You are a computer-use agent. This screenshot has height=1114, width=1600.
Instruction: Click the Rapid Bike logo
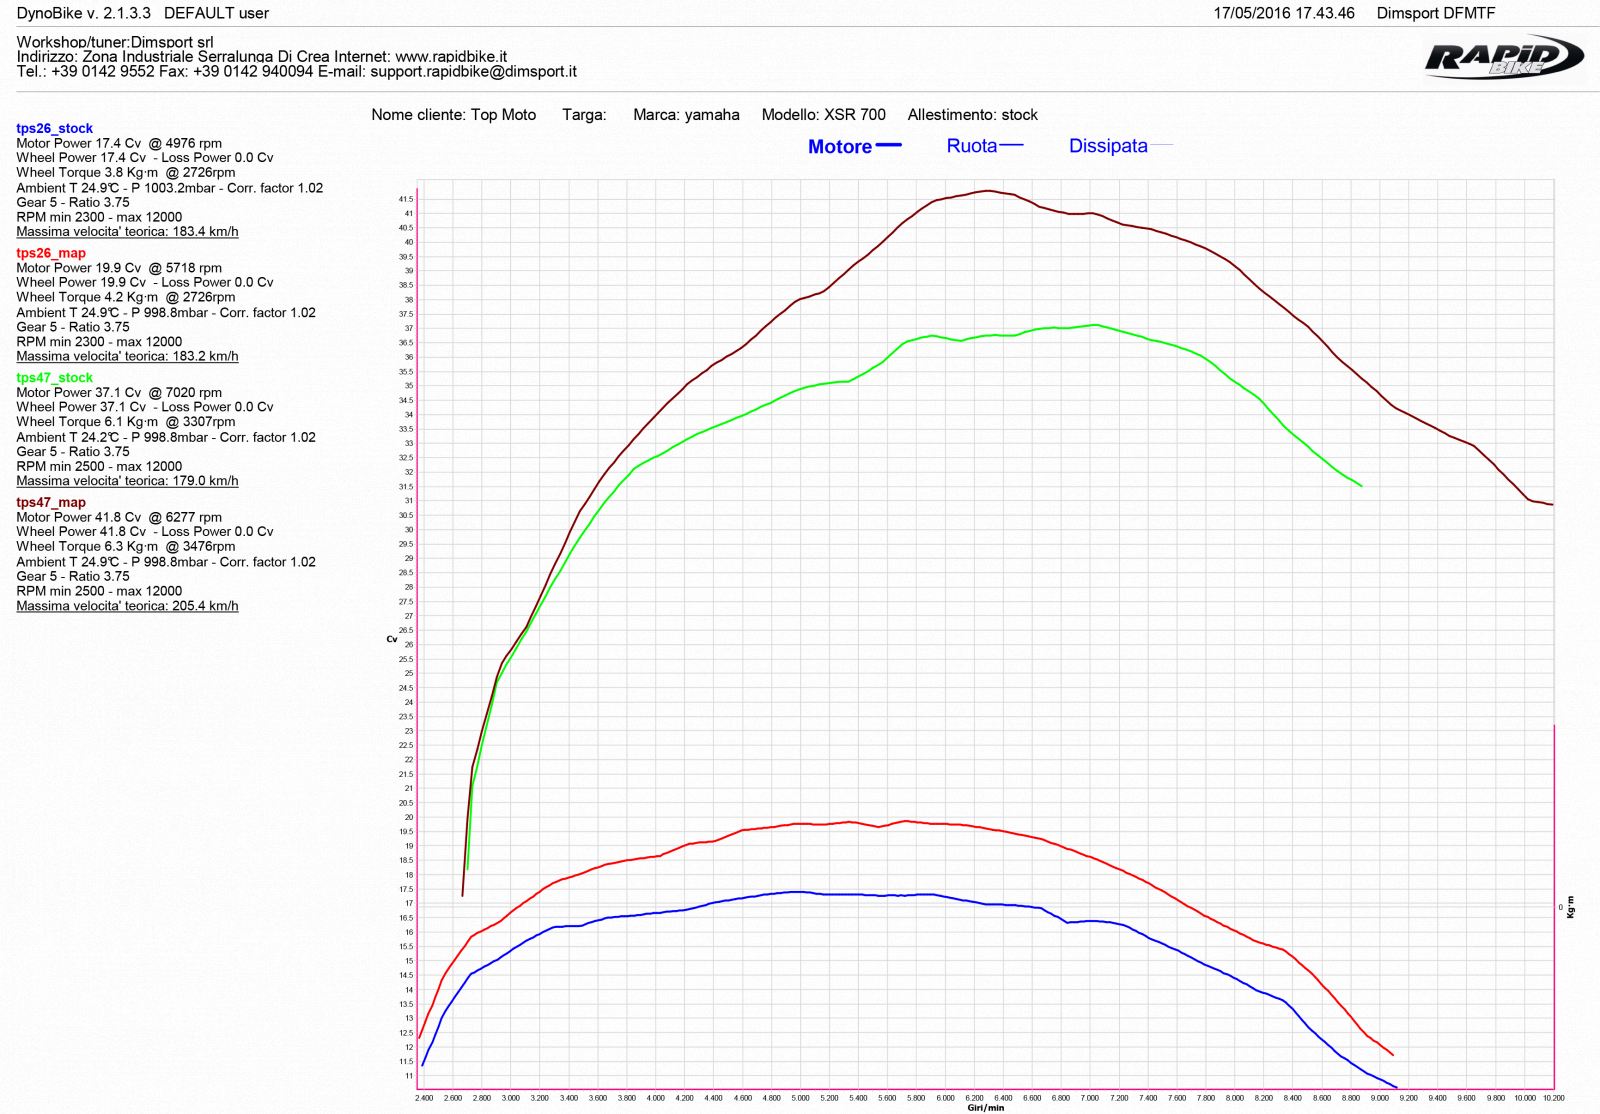1503,58
